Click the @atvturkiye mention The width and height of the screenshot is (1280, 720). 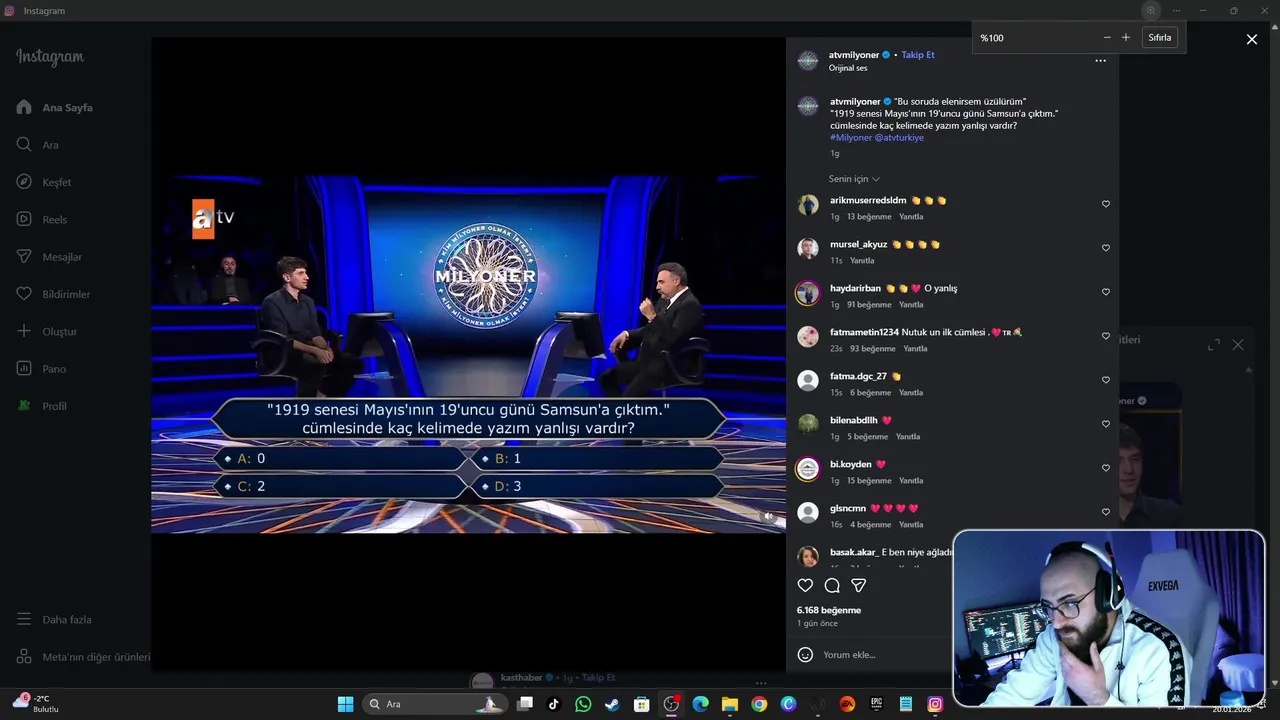[899, 138]
